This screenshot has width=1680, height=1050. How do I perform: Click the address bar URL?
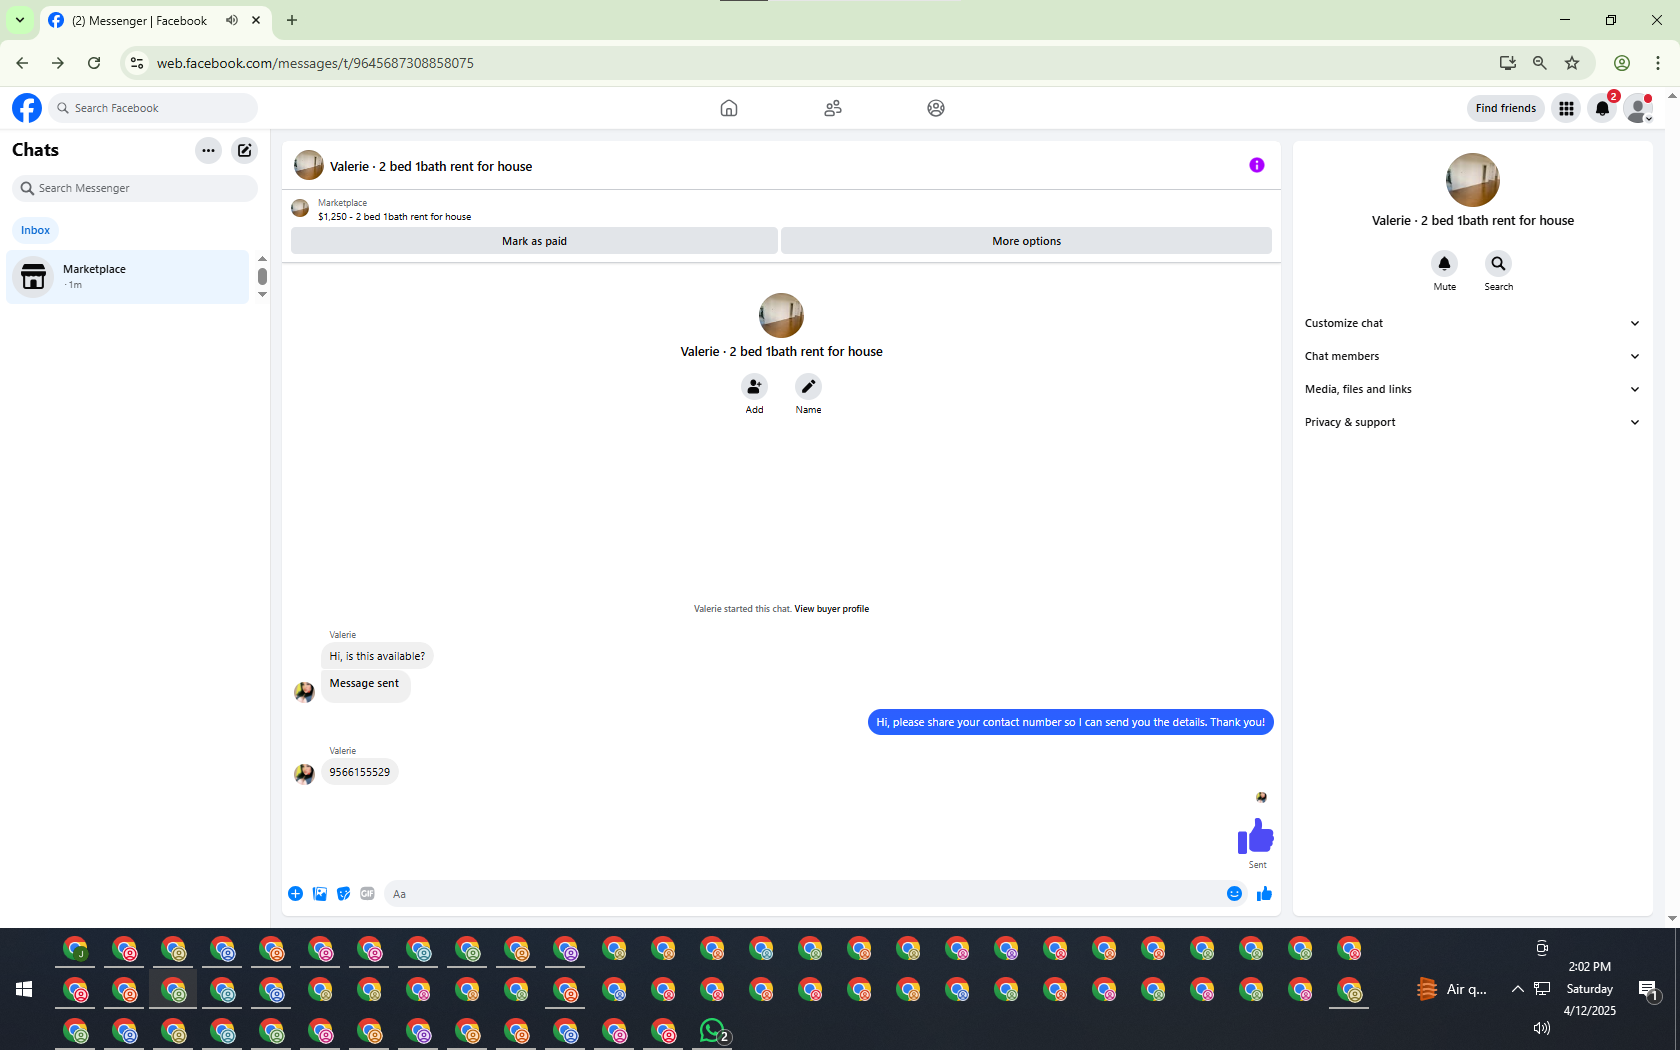pyautogui.click(x=315, y=63)
